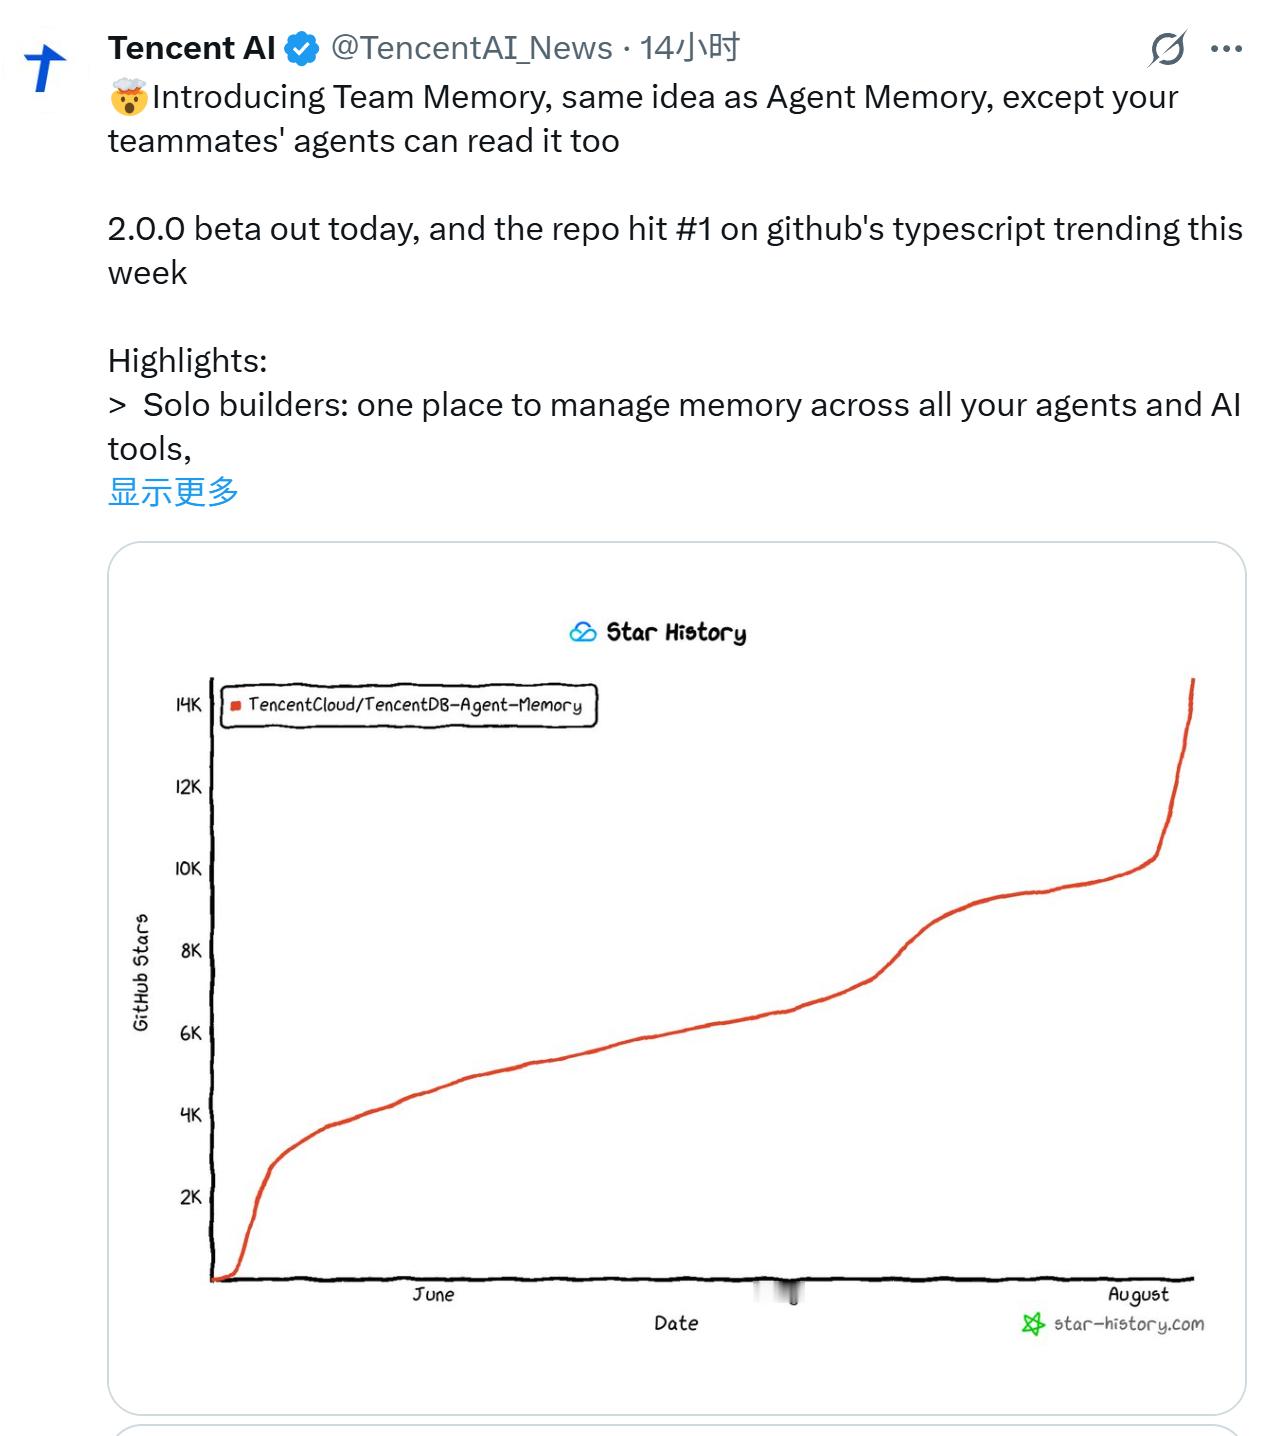Expand the post with 显示更多
Viewport: 1268px width, 1436px height.
pos(173,492)
